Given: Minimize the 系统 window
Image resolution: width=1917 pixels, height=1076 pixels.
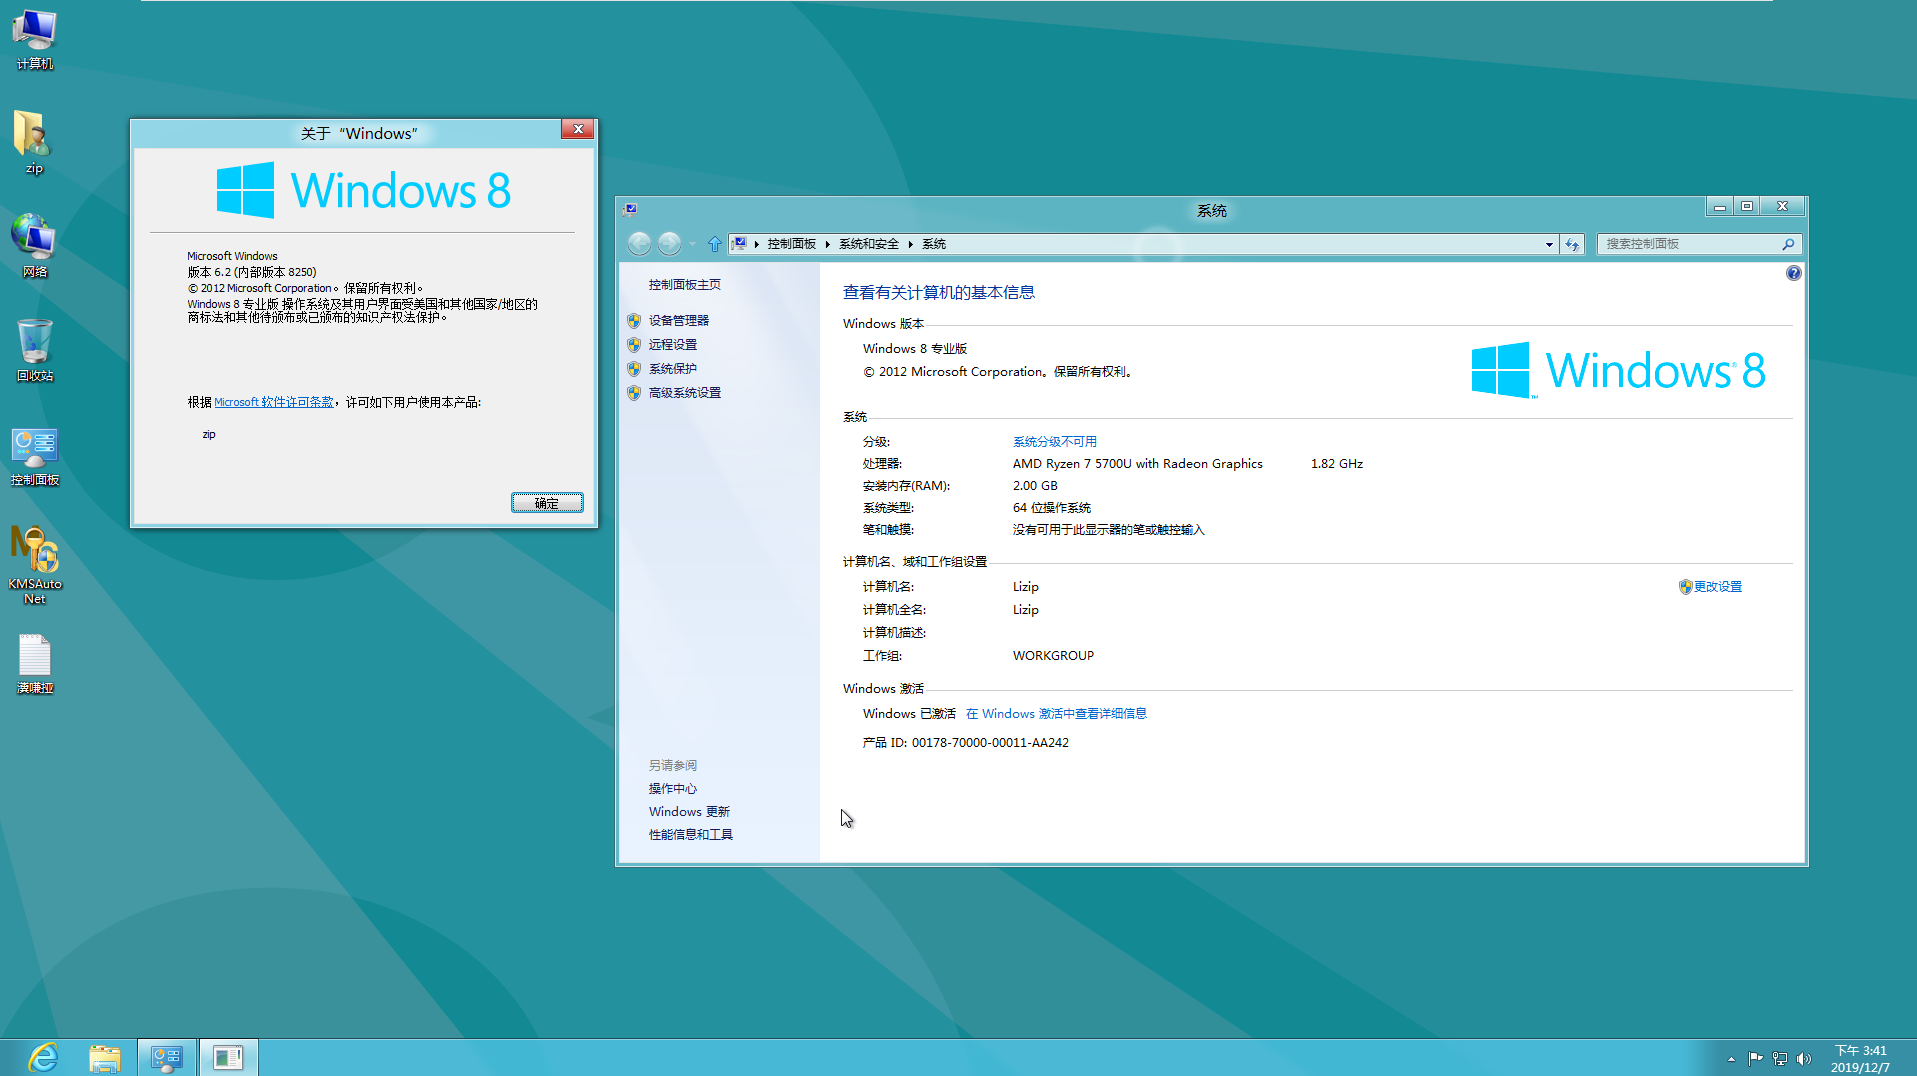Looking at the screenshot, I should 1720,207.
